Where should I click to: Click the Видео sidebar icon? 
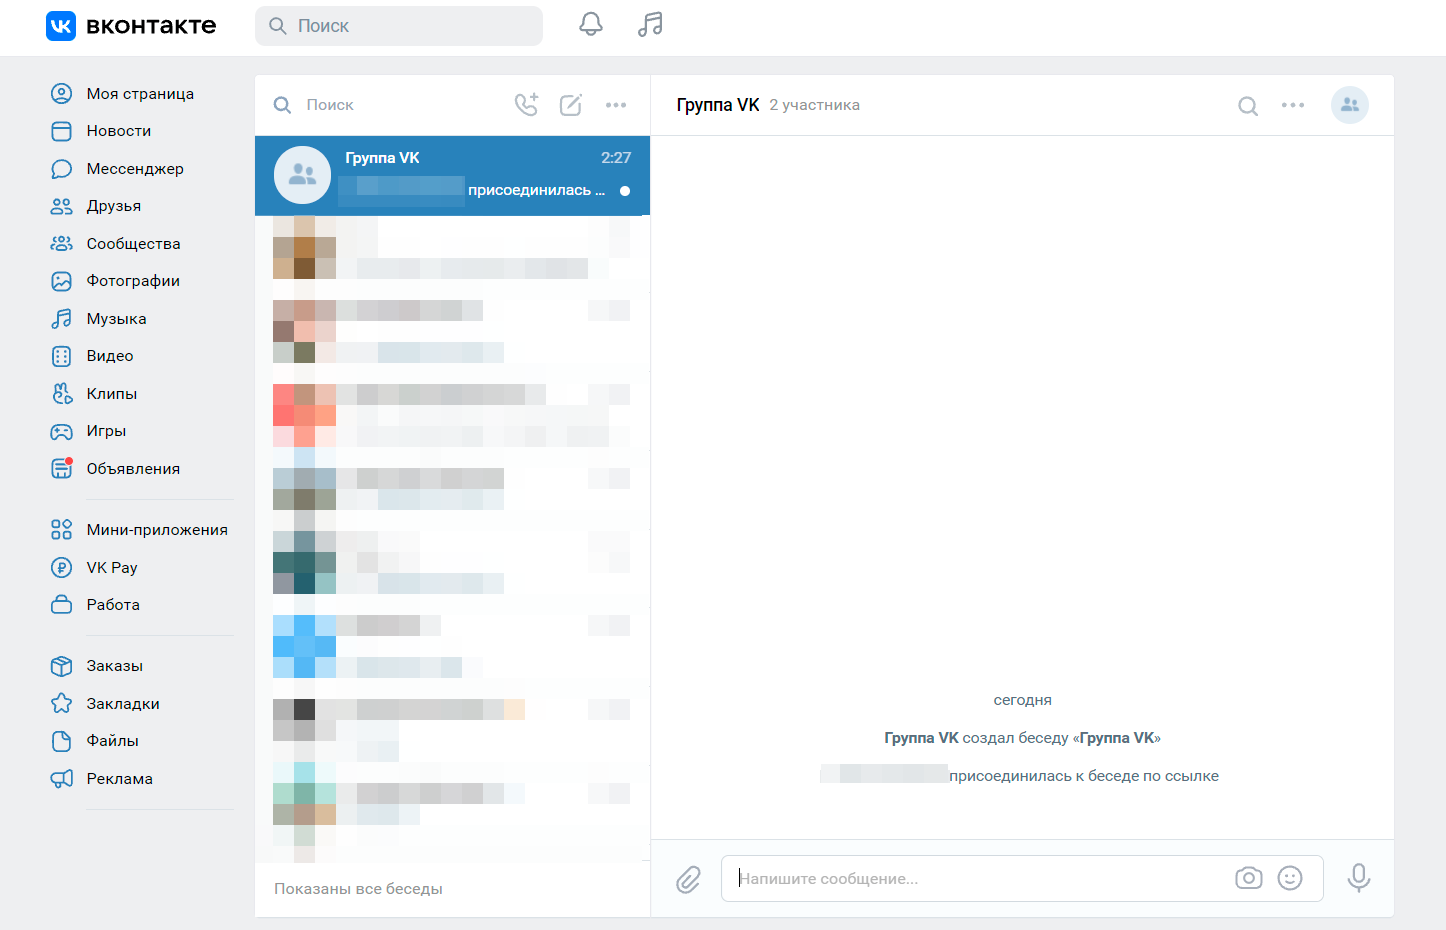62,356
